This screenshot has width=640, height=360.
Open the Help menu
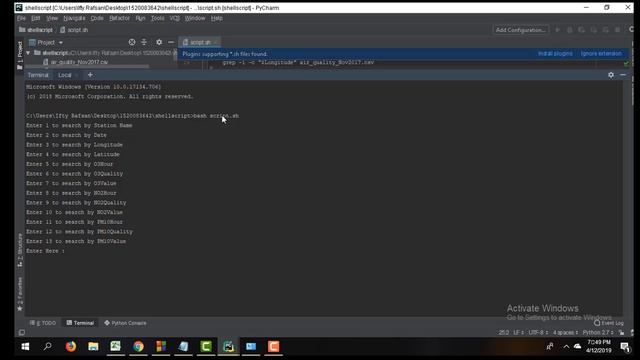coord(217,18)
